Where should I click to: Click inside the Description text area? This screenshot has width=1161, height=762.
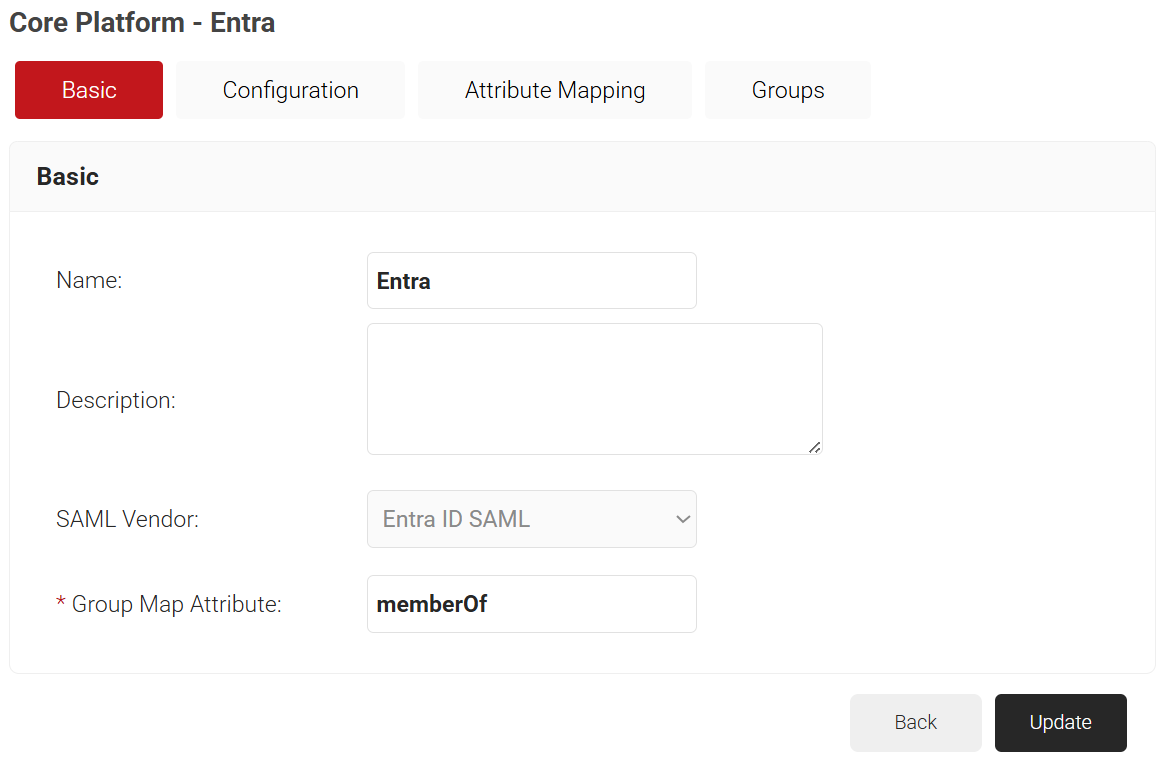(x=595, y=389)
